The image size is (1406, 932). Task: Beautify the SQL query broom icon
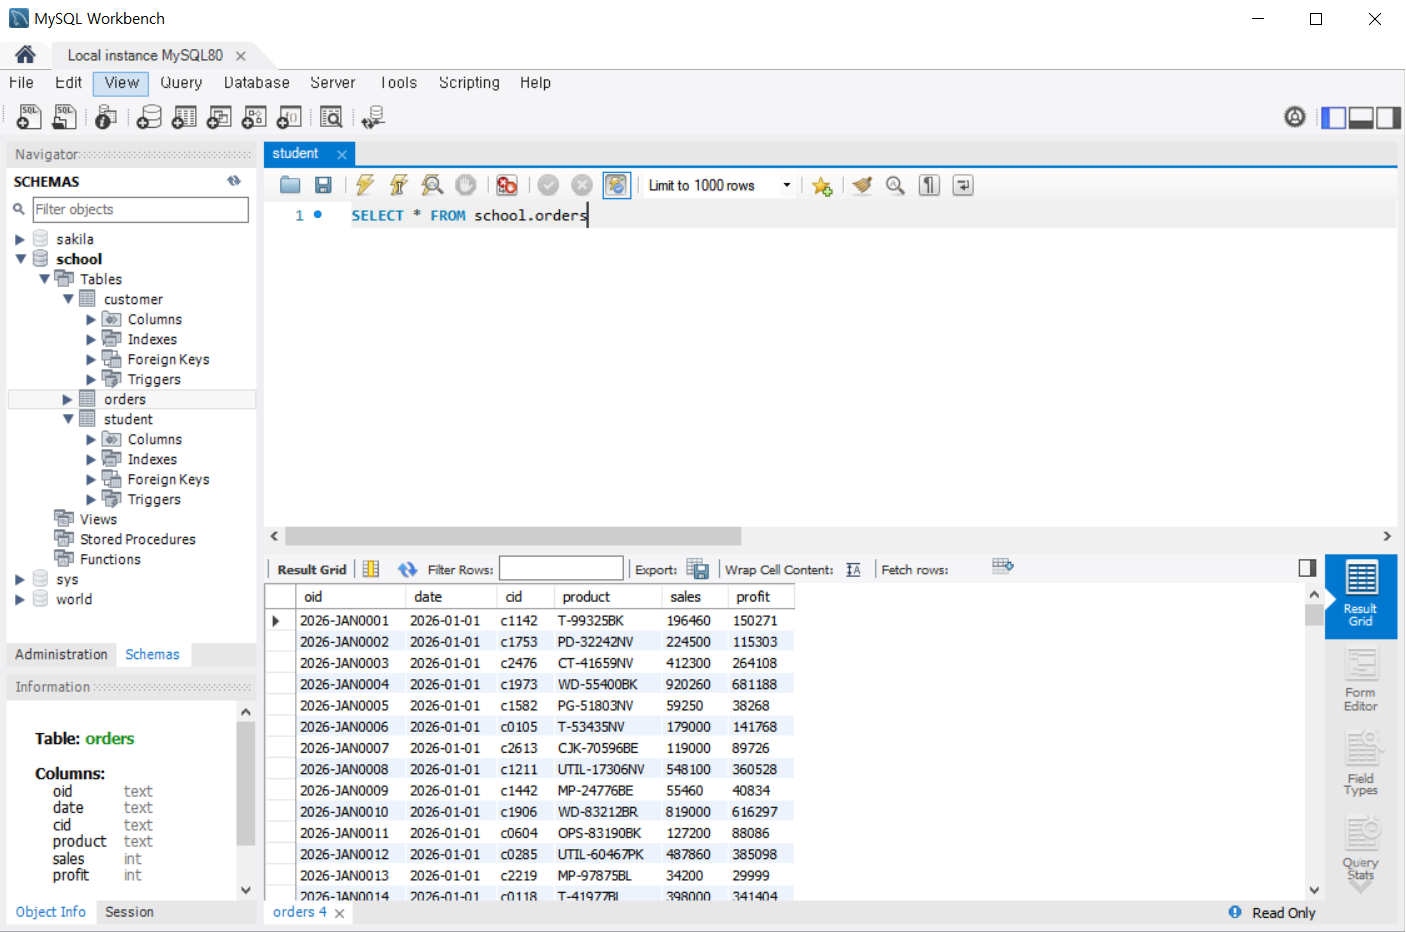pyautogui.click(x=862, y=185)
